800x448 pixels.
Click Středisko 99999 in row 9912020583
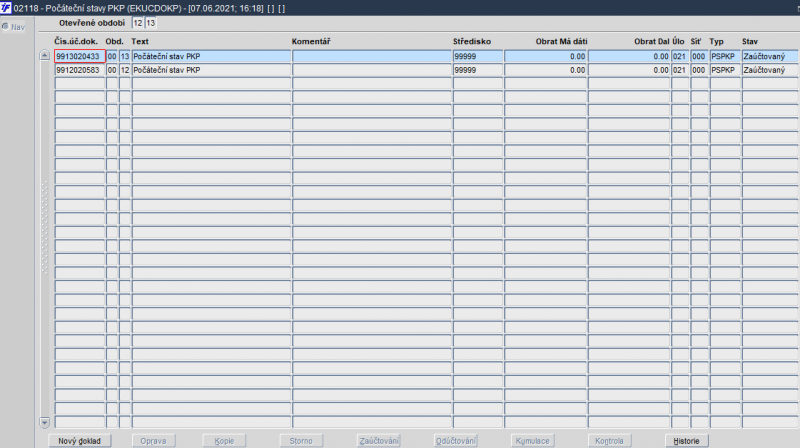(x=478, y=70)
